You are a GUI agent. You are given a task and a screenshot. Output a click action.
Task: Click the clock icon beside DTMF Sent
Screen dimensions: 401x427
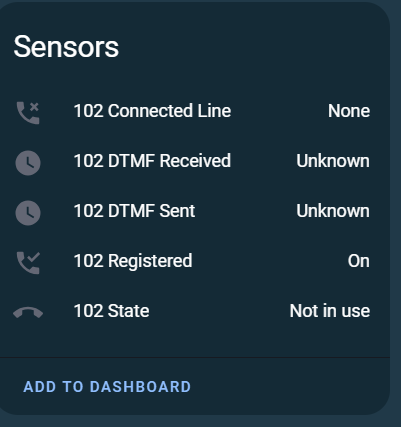pyautogui.click(x=28, y=213)
